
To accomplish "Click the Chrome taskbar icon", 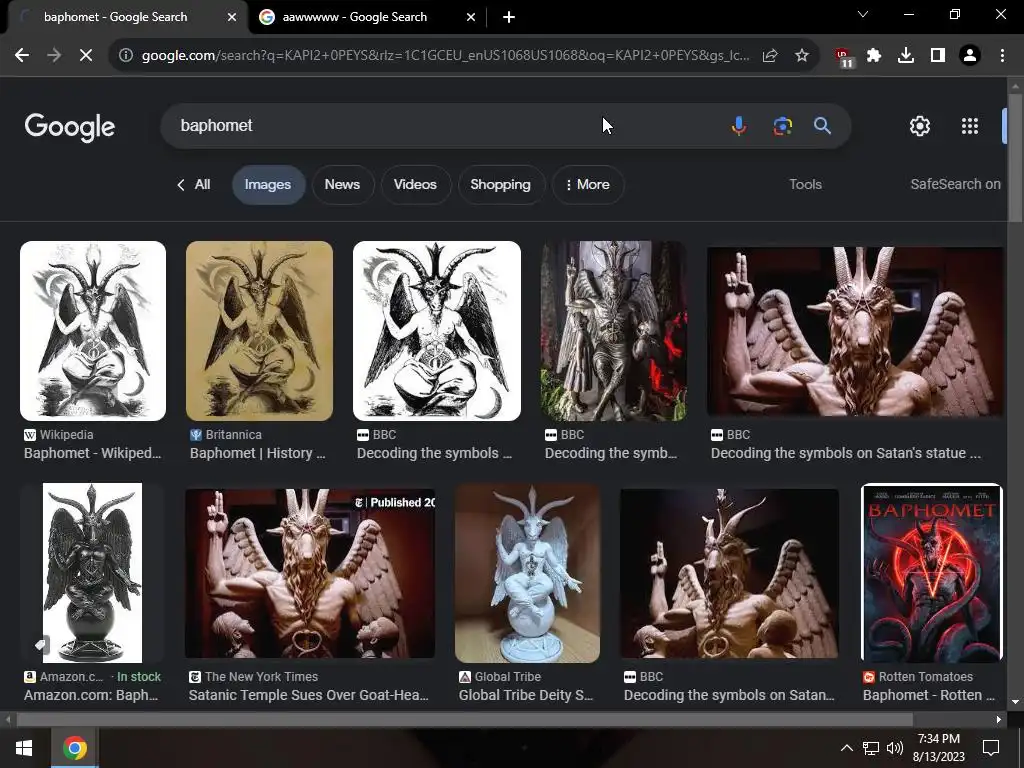I will [x=75, y=748].
